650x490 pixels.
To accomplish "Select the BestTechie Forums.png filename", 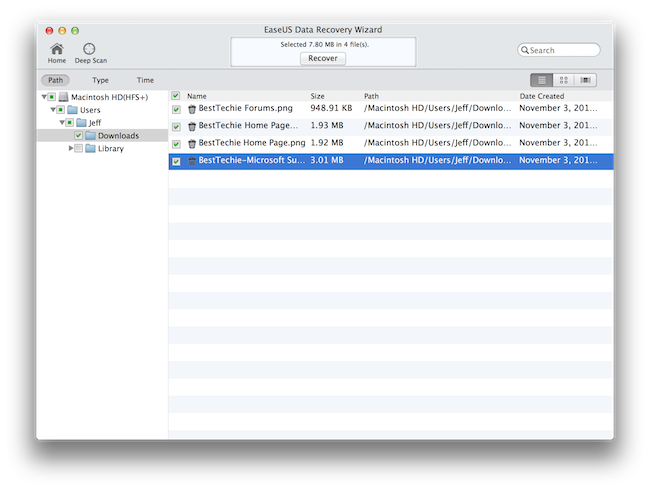I will [245, 108].
